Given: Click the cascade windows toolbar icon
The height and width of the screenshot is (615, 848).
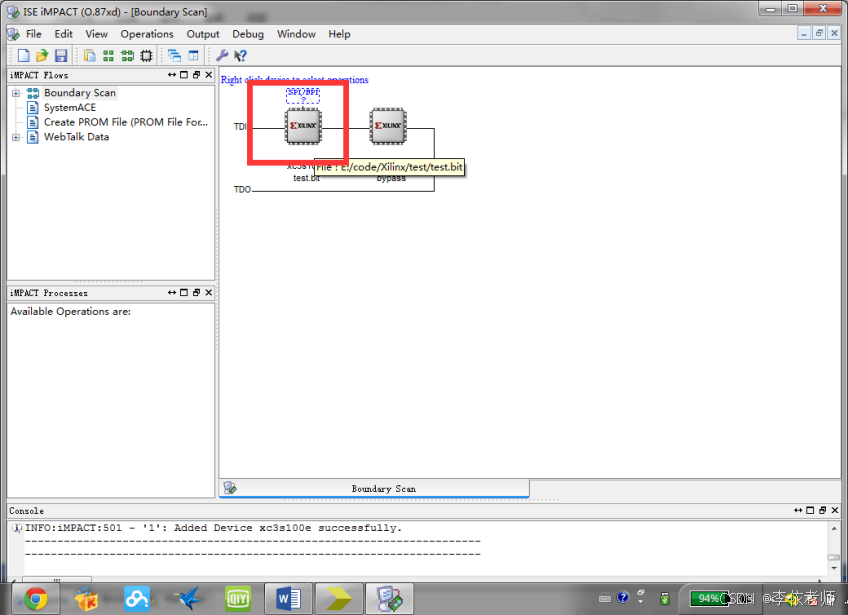Looking at the screenshot, I should pyautogui.click(x=174, y=55).
